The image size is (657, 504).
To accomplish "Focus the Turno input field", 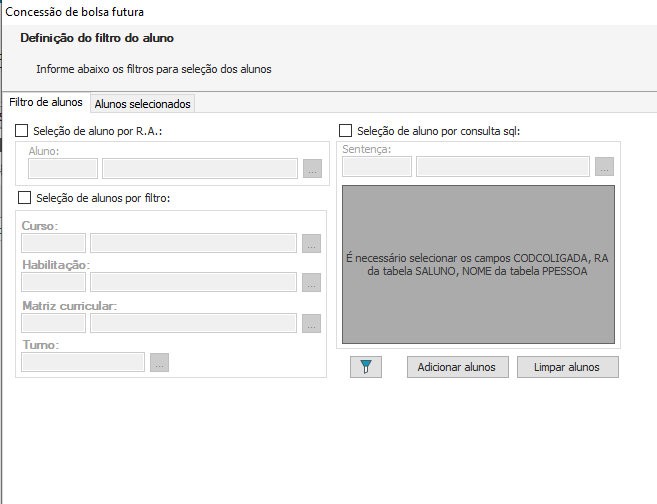I will (x=83, y=362).
